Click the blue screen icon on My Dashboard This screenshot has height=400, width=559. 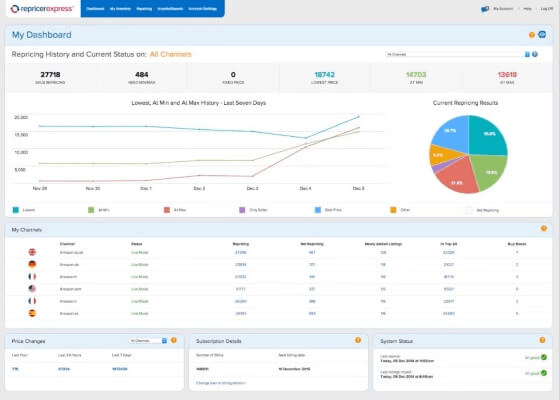coord(542,34)
